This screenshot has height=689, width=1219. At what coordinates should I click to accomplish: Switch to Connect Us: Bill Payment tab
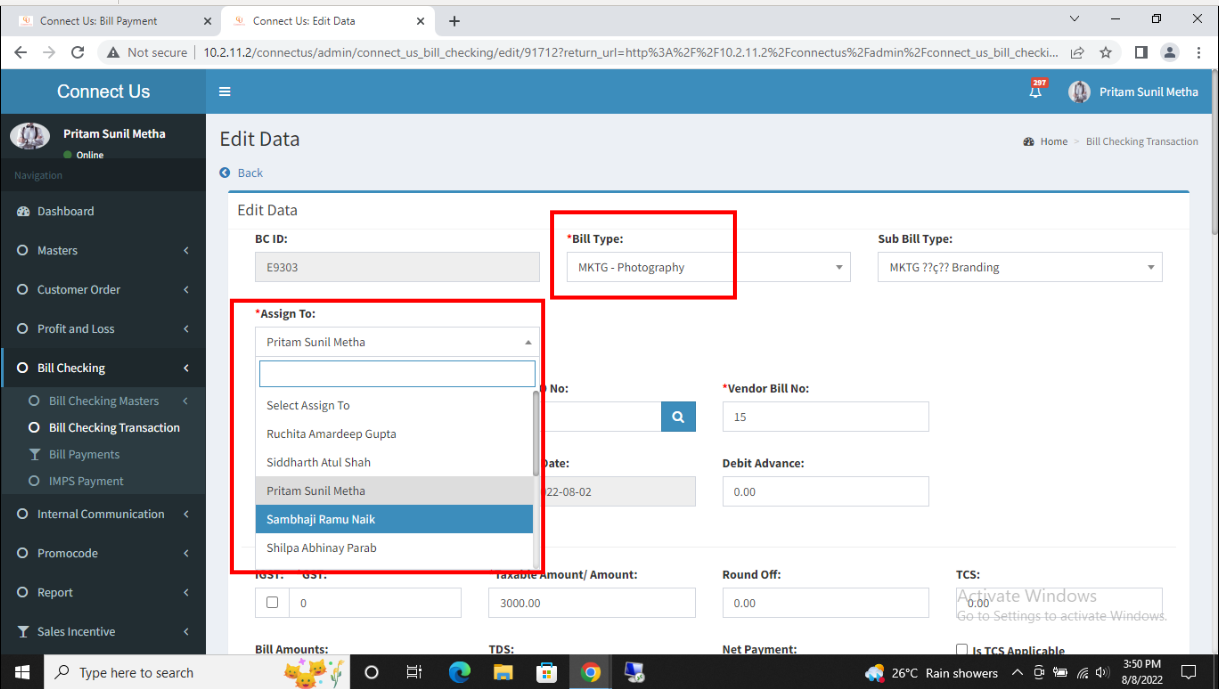[x=98, y=21]
